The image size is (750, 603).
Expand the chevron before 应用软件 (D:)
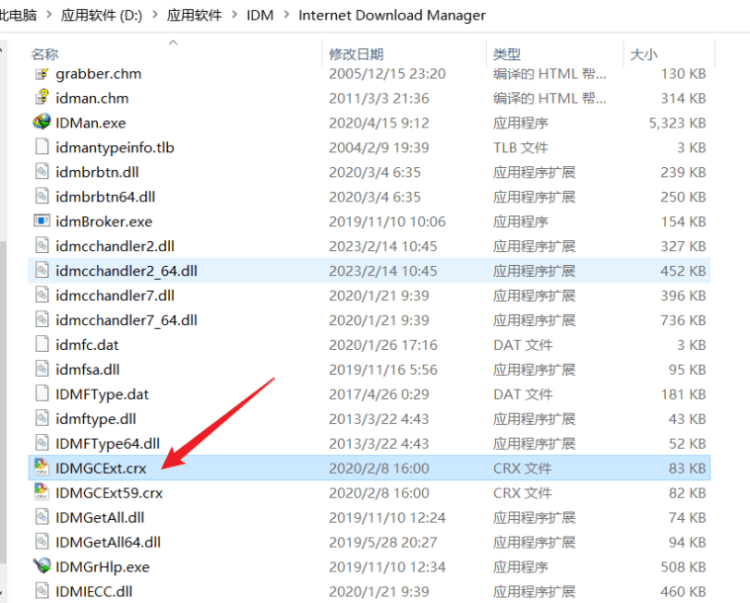tap(49, 15)
